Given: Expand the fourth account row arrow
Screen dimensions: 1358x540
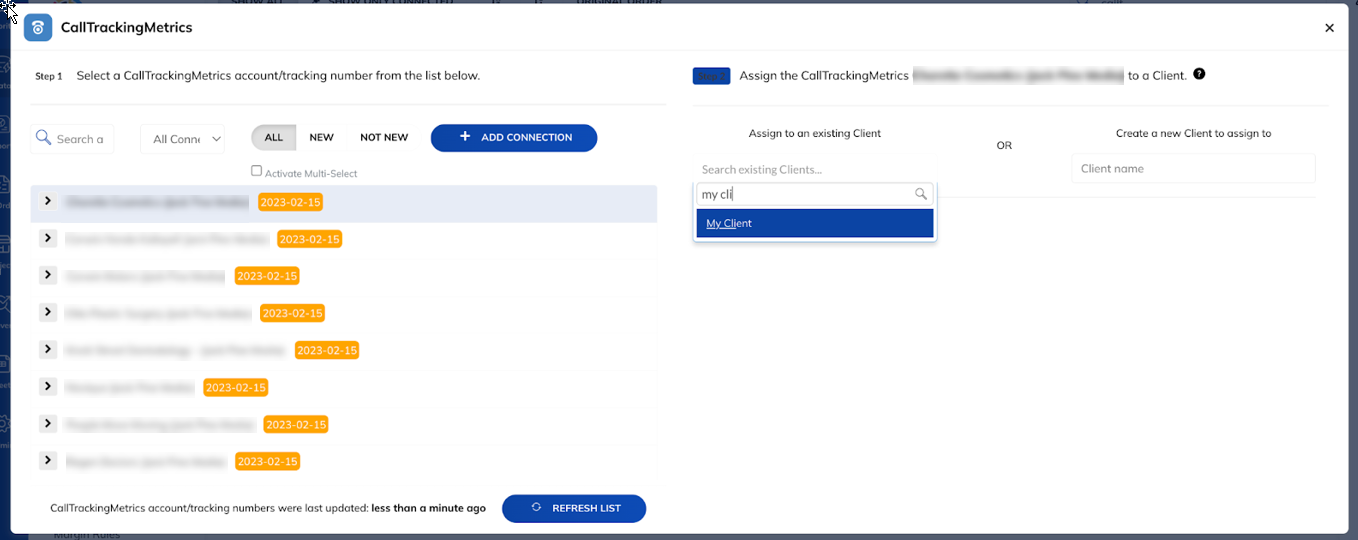Looking at the screenshot, I should pyautogui.click(x=47, y=312).
